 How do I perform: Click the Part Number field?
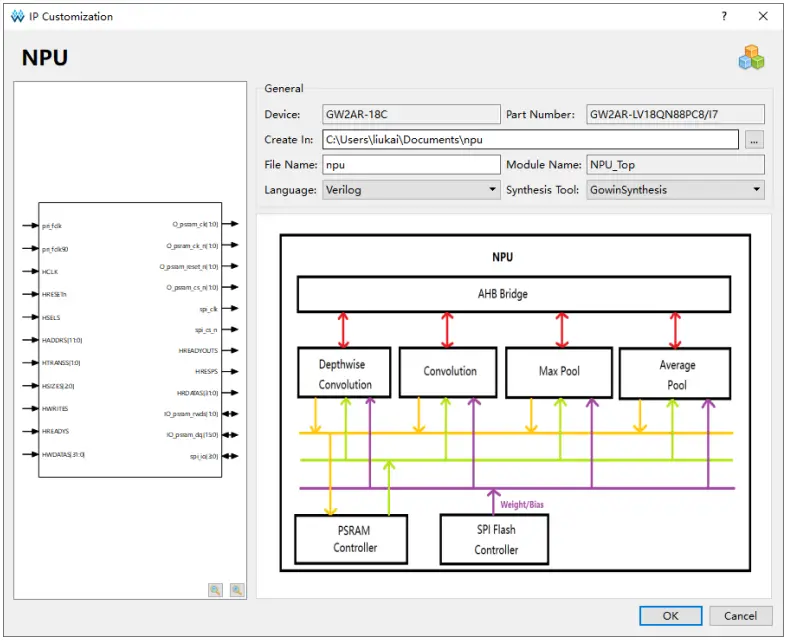tap(675, 115)
